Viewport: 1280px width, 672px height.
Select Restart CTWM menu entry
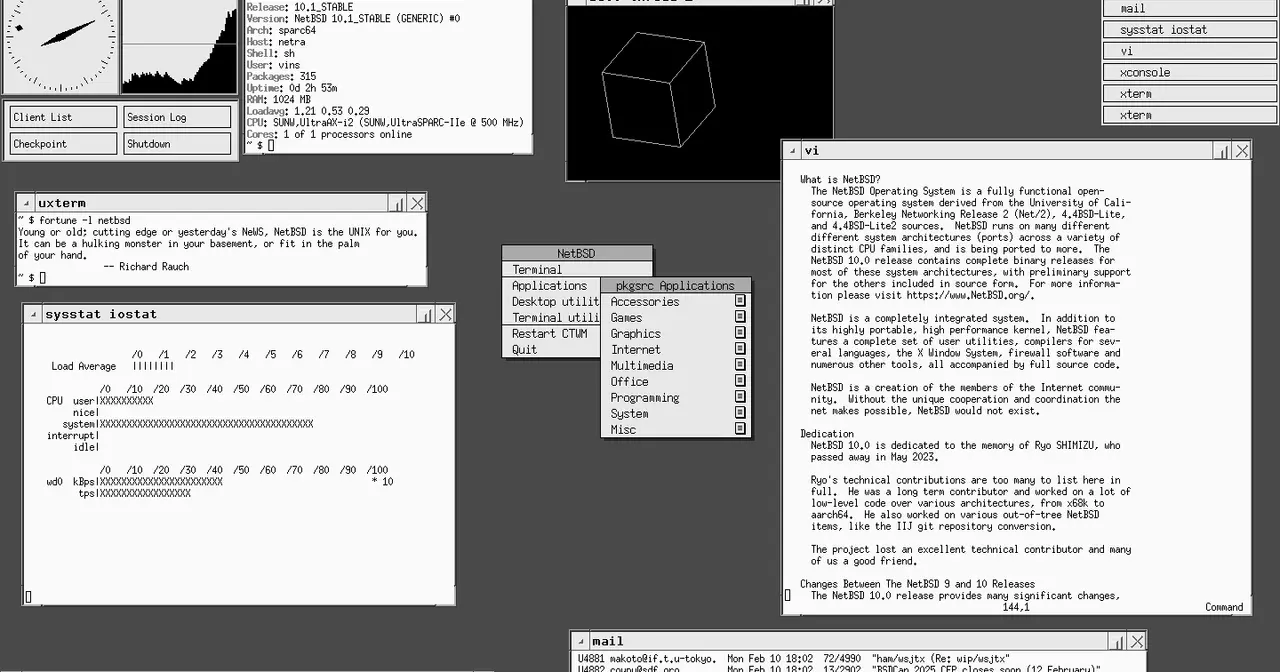(551, 333)
